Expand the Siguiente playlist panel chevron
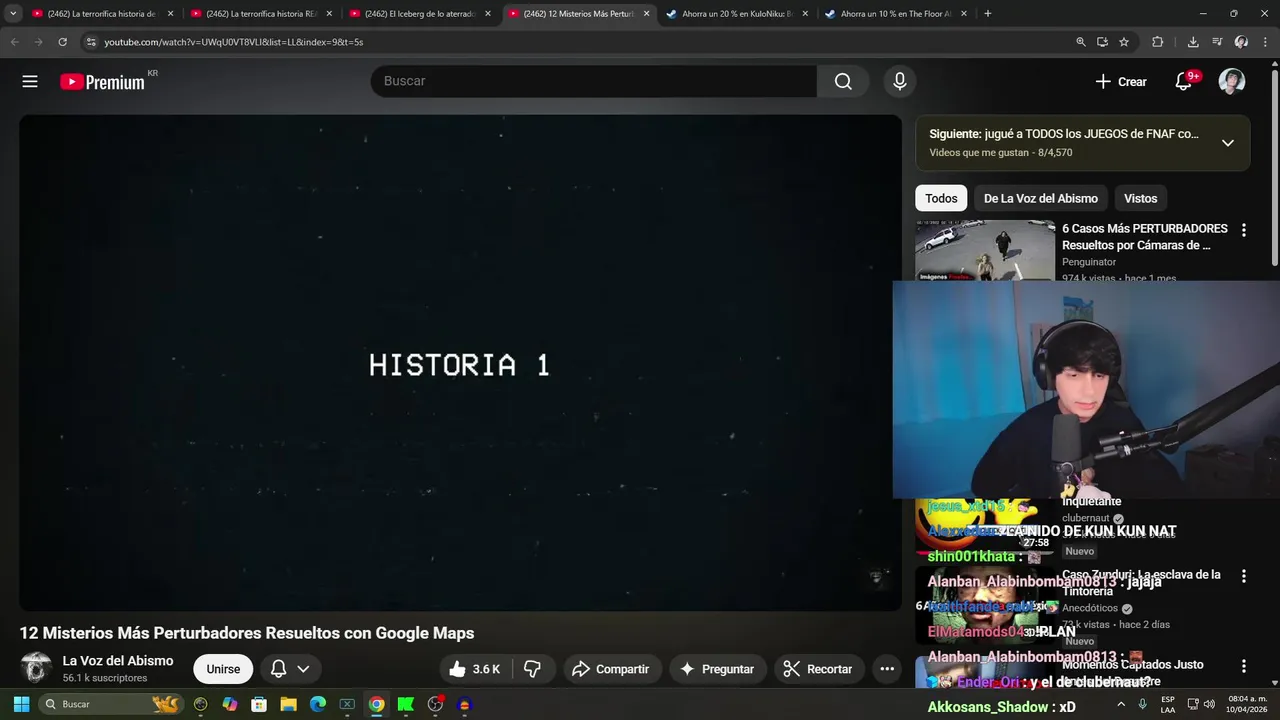This screenshot has height=720, width=1280. [1228, 143]
